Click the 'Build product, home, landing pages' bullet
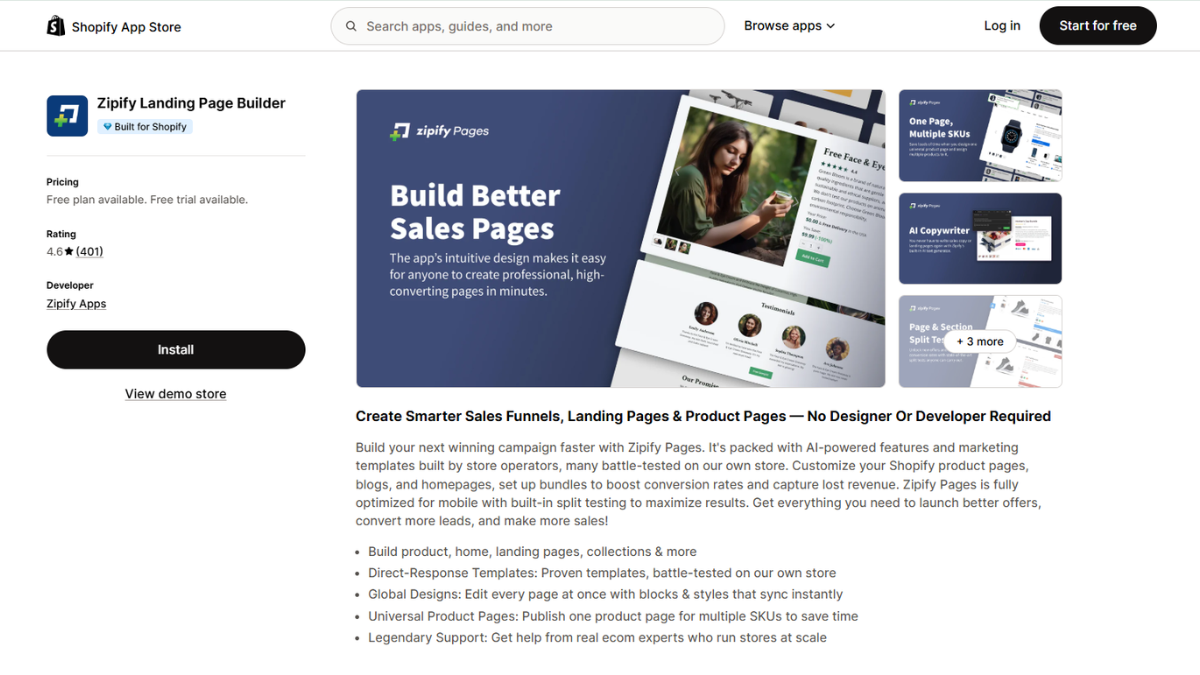This screenshot has width=1200, height=675. pyautogui.click(x=533, y=552)
